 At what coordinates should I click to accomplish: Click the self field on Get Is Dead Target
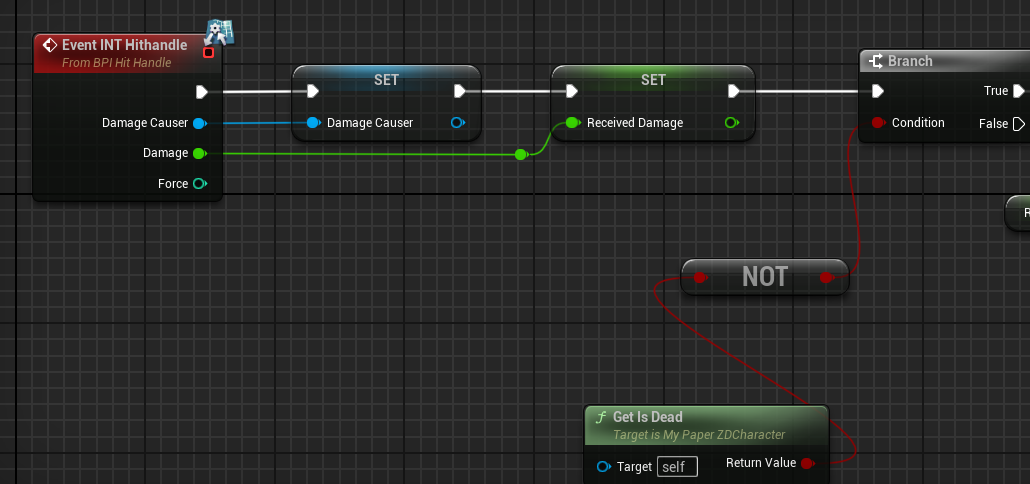pyautogui.click(x=677, y=467)
